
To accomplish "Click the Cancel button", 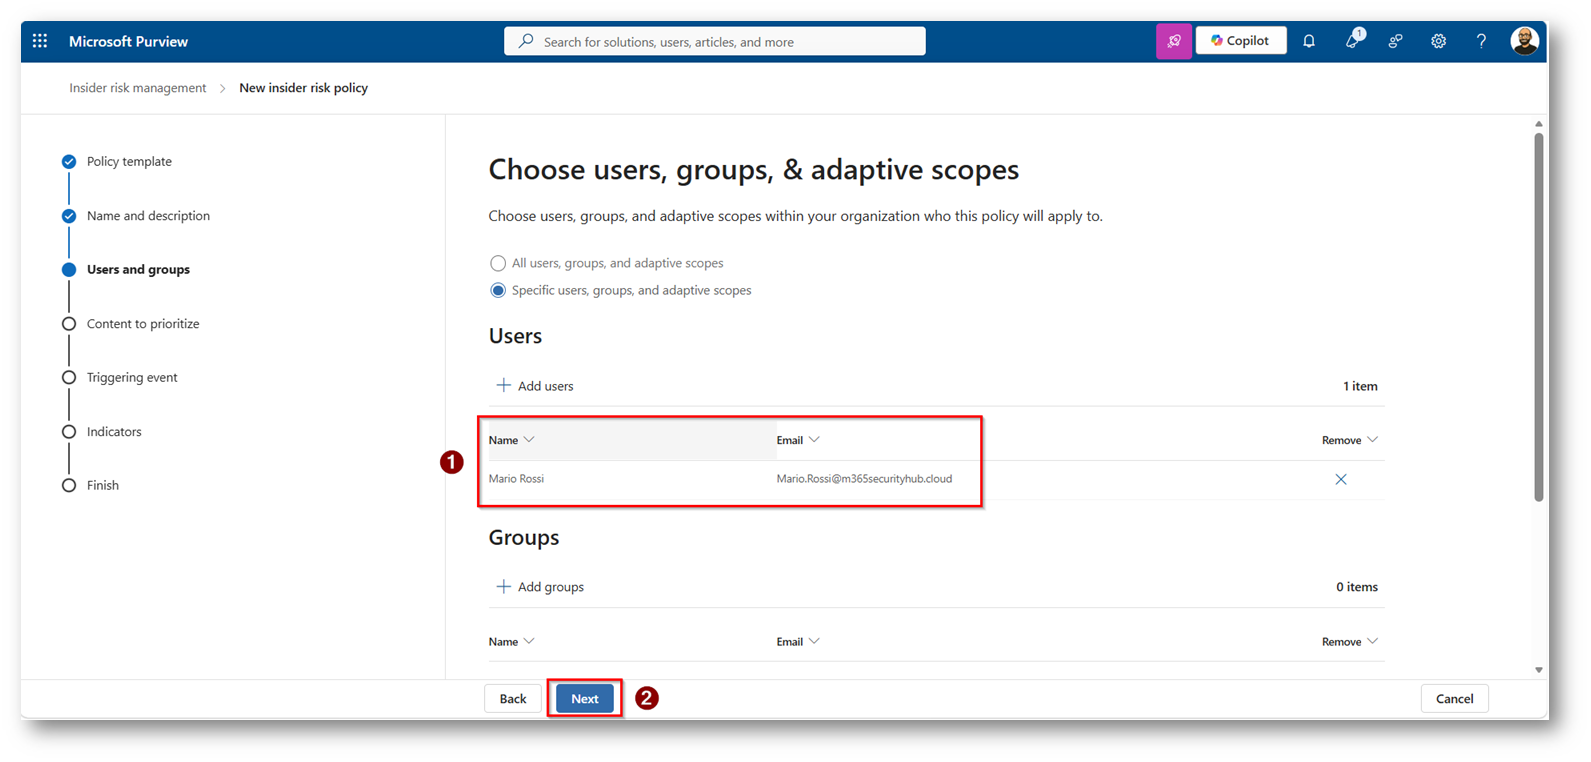I will coord(1454,698).
